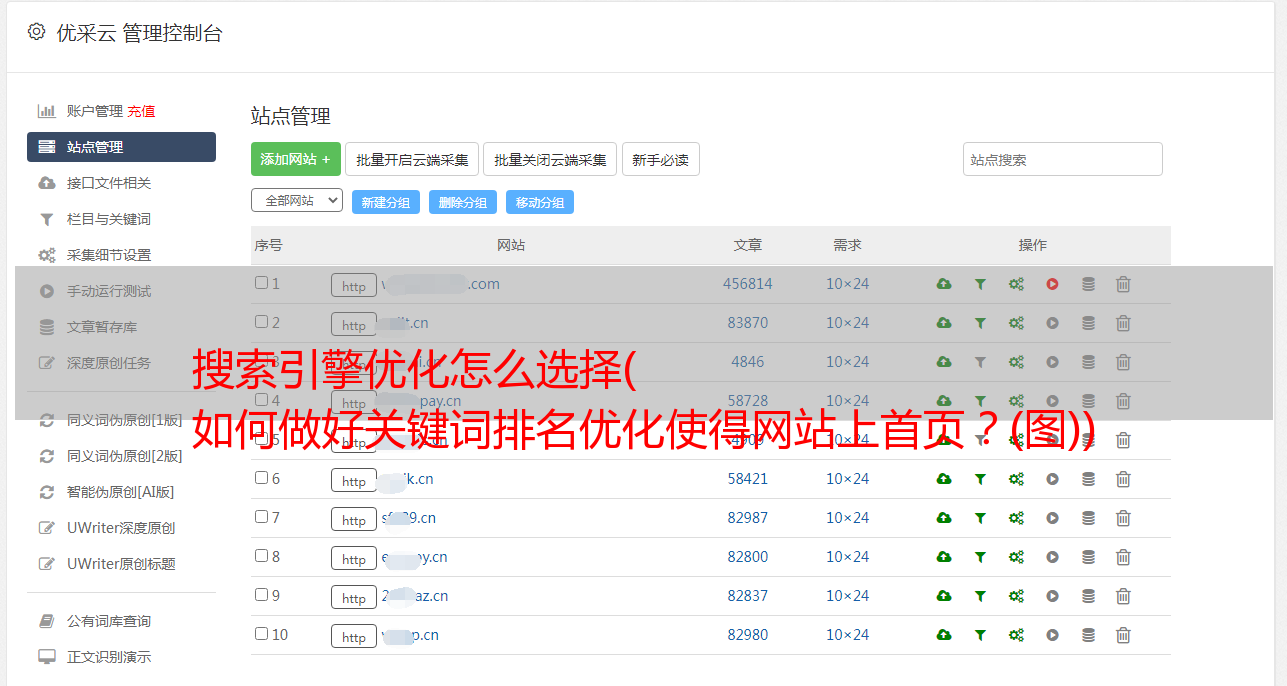1287x686 pixels.
Task: Open 手动运行测试 in the sidebar
Action: (x=109, y=291)
